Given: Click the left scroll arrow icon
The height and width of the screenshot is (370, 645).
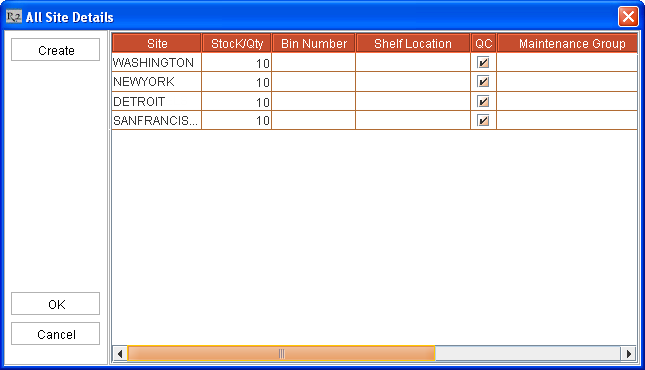Looking at the screenshot, I should click(x=120, y=354).
